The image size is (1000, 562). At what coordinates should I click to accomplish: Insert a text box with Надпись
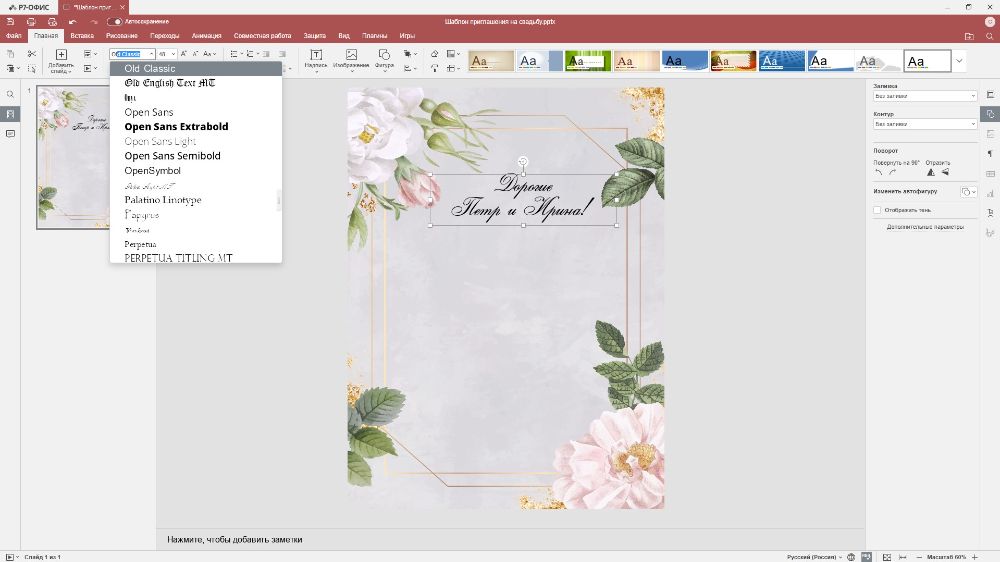316,58
